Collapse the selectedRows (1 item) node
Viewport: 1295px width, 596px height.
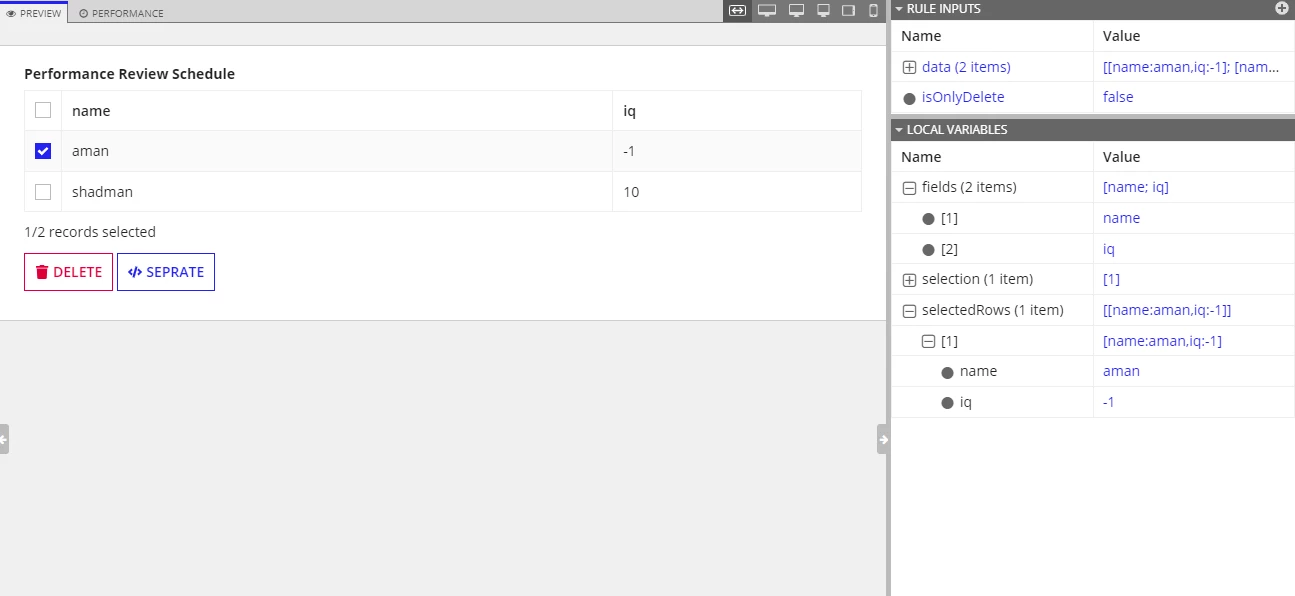pos(909,310)
